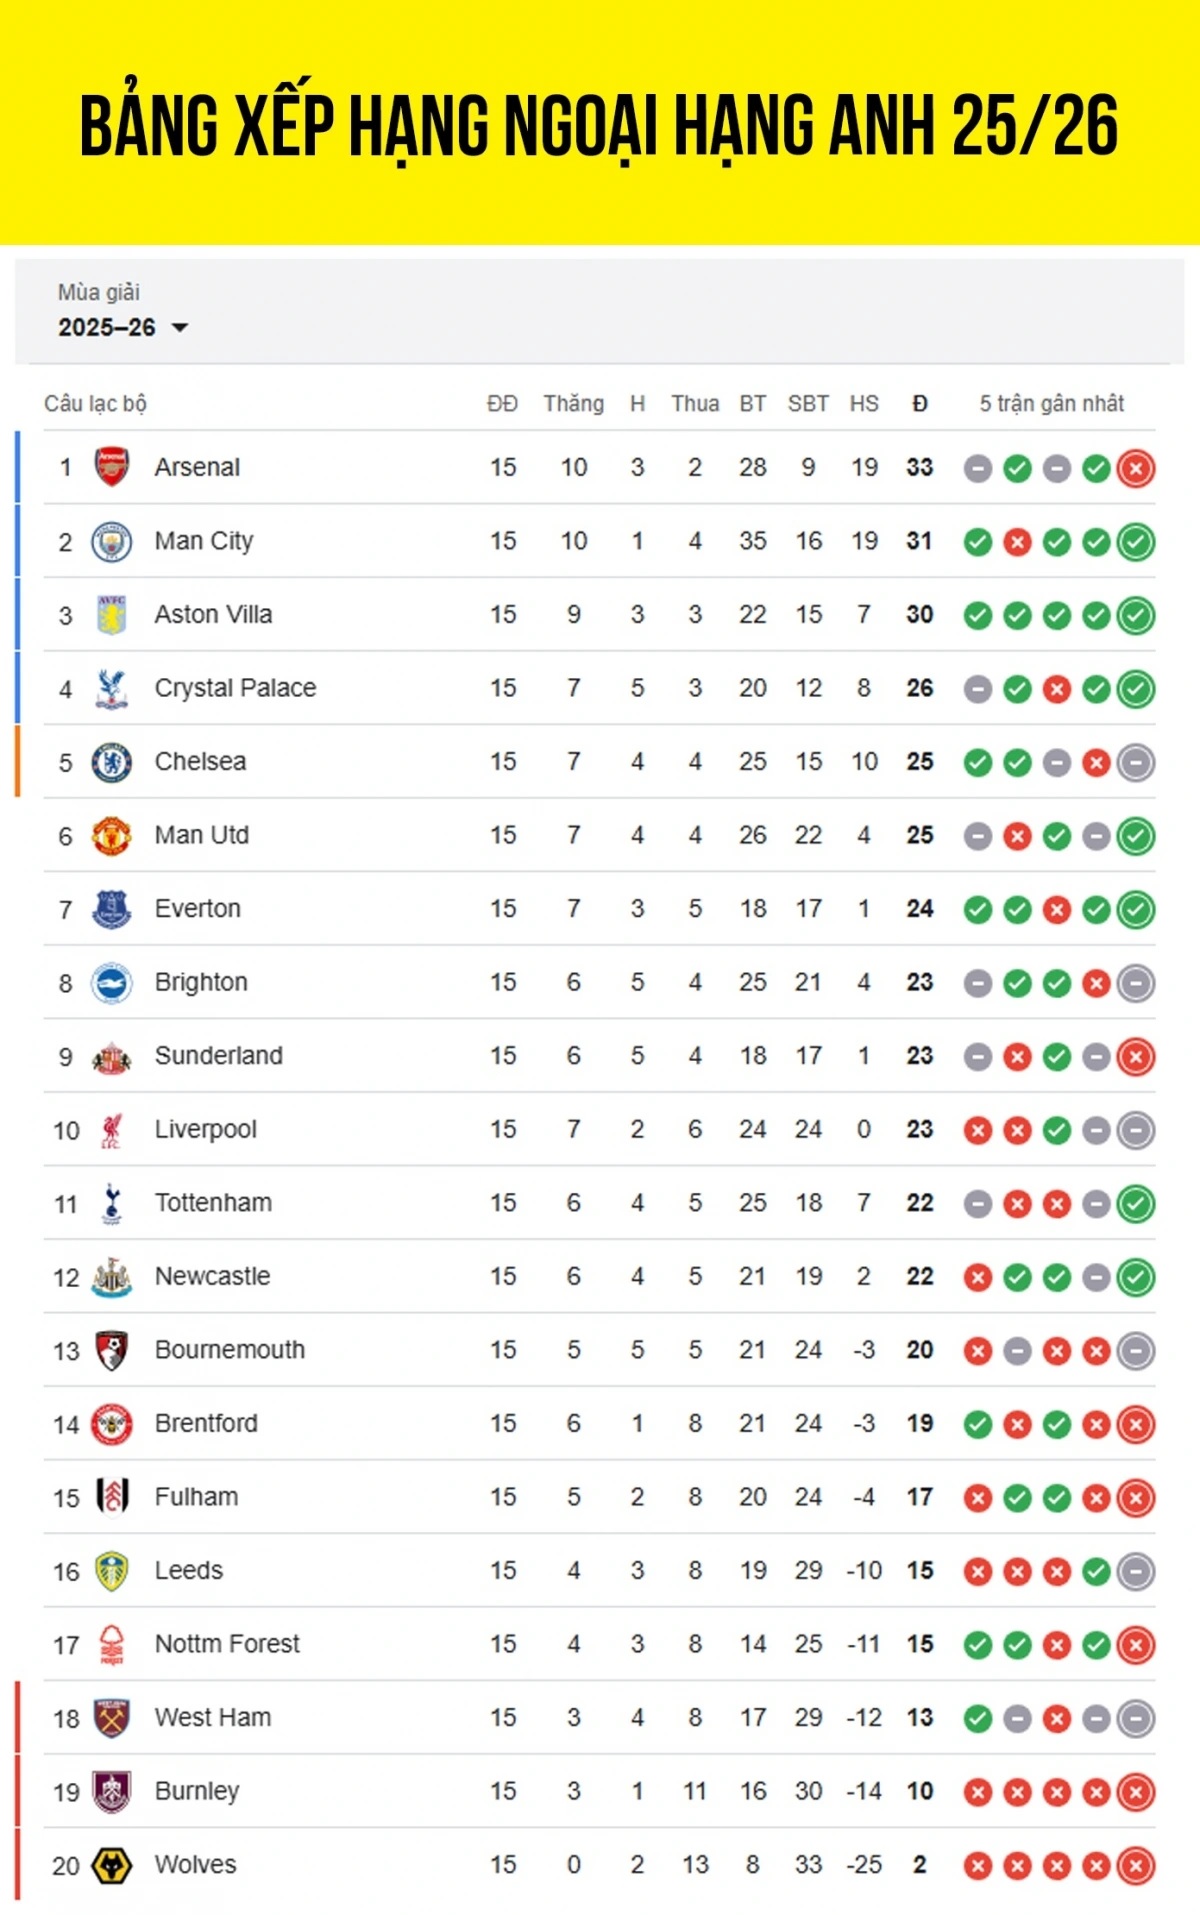This screenshot has width=1200, height=1915.
Task: Select the Burnley table row name
Action: tap(197, 1791)
